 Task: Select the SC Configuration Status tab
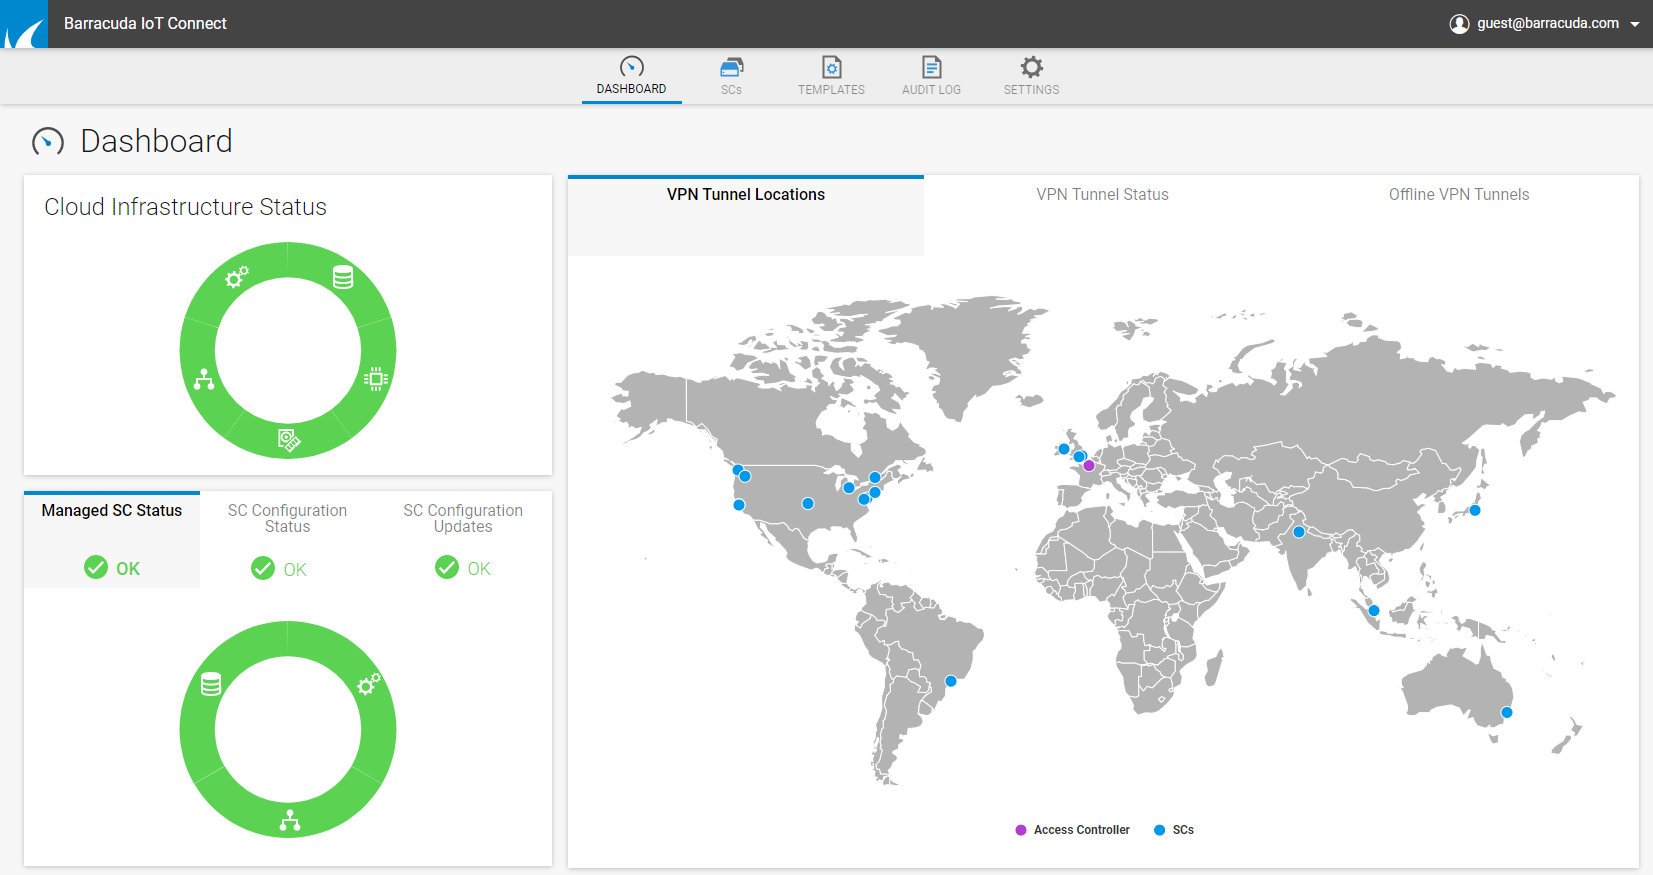[x=288, y=538]
